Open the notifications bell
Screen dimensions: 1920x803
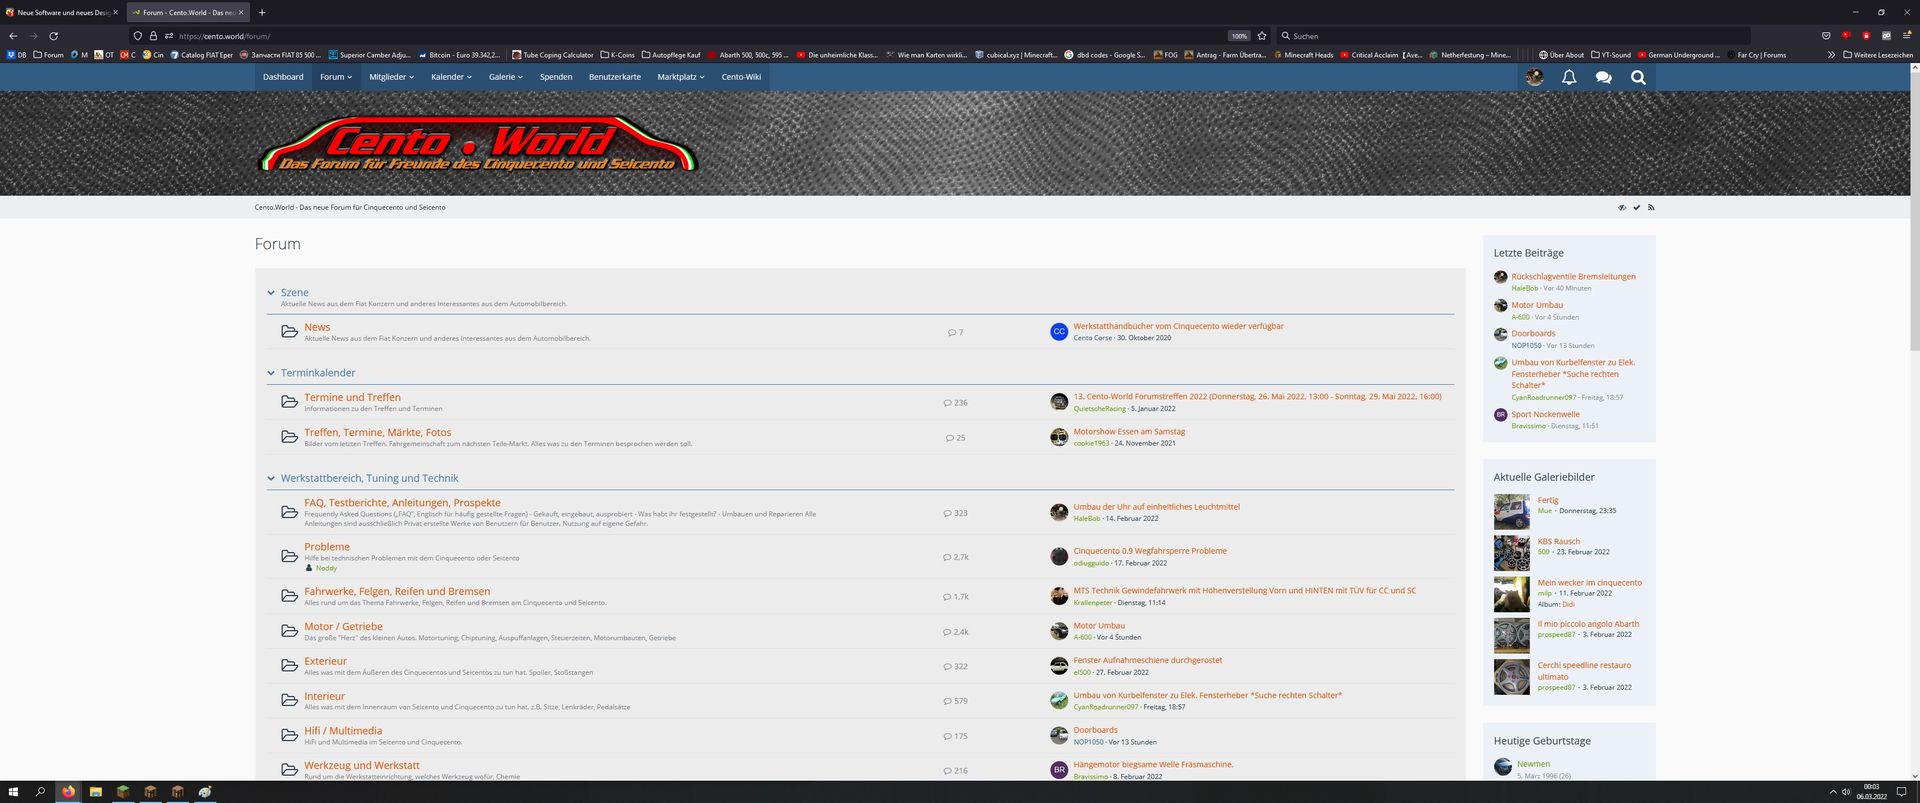(1568, 77)
